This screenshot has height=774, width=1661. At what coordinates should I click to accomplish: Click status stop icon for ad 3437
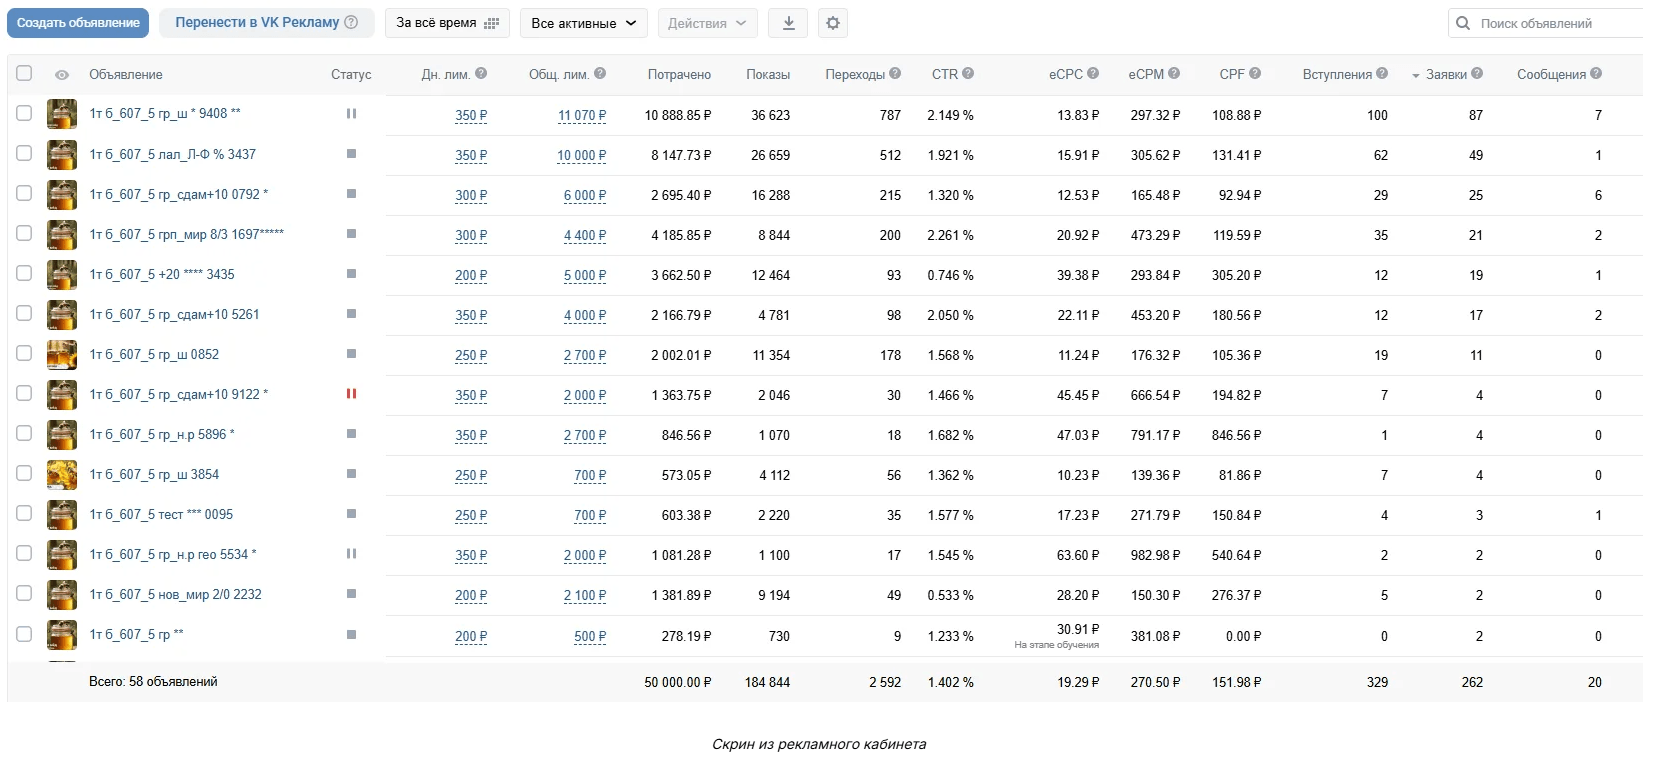(351, 154)
